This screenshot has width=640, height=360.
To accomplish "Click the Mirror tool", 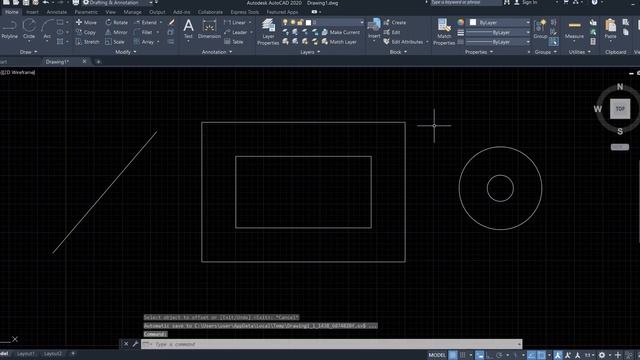I will 116,32.
